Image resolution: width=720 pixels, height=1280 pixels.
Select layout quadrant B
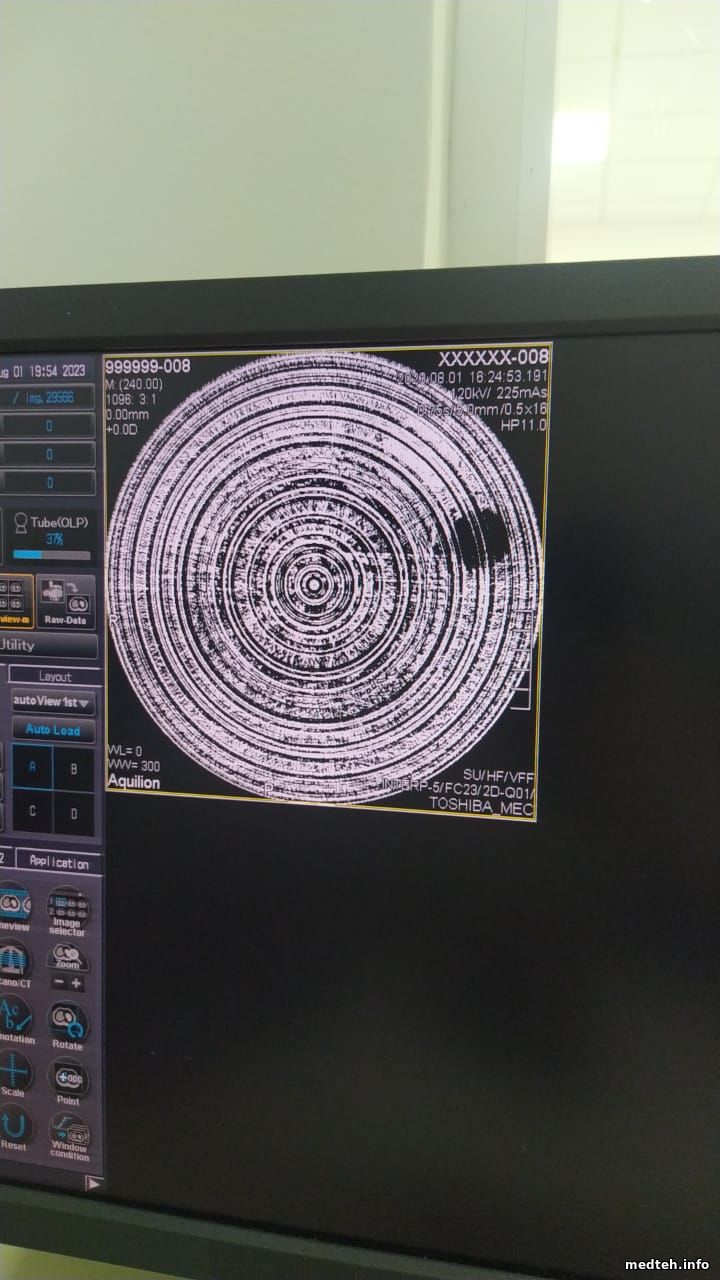[x=73, y=767]
